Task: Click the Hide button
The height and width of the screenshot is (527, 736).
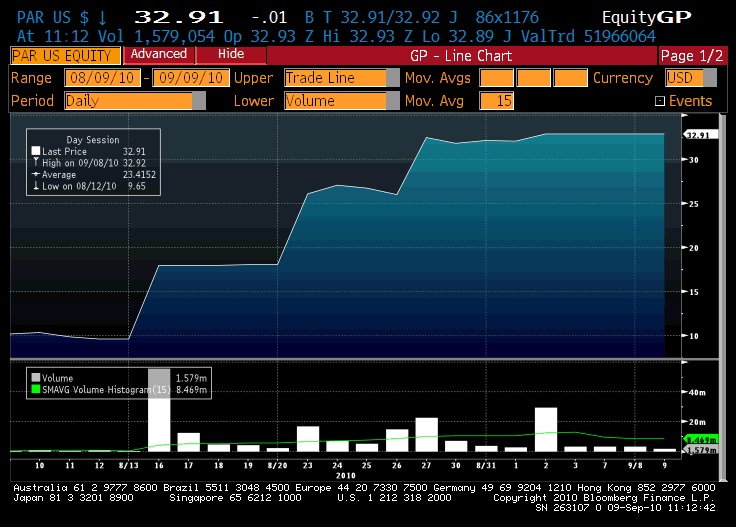Action: 231,54
